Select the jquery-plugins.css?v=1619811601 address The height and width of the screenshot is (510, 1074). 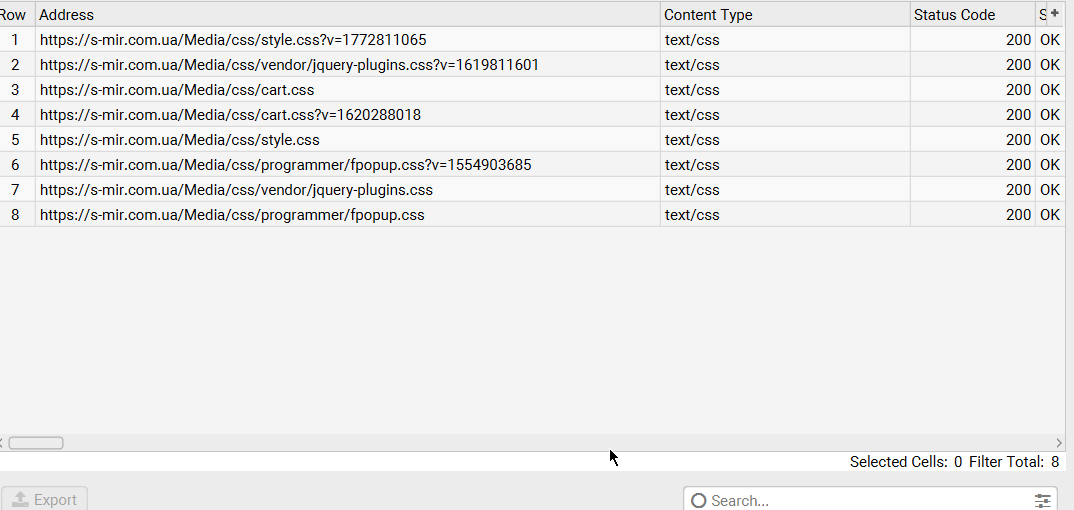(x=289, y=65)
